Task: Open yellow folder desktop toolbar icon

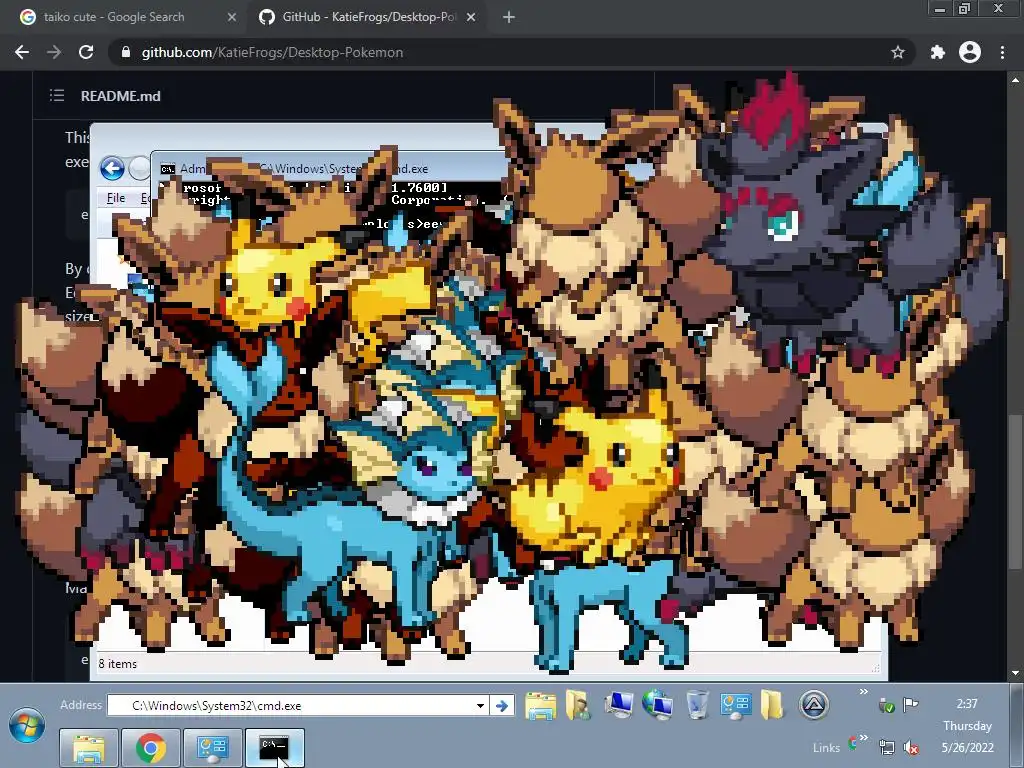Action: 772,705
